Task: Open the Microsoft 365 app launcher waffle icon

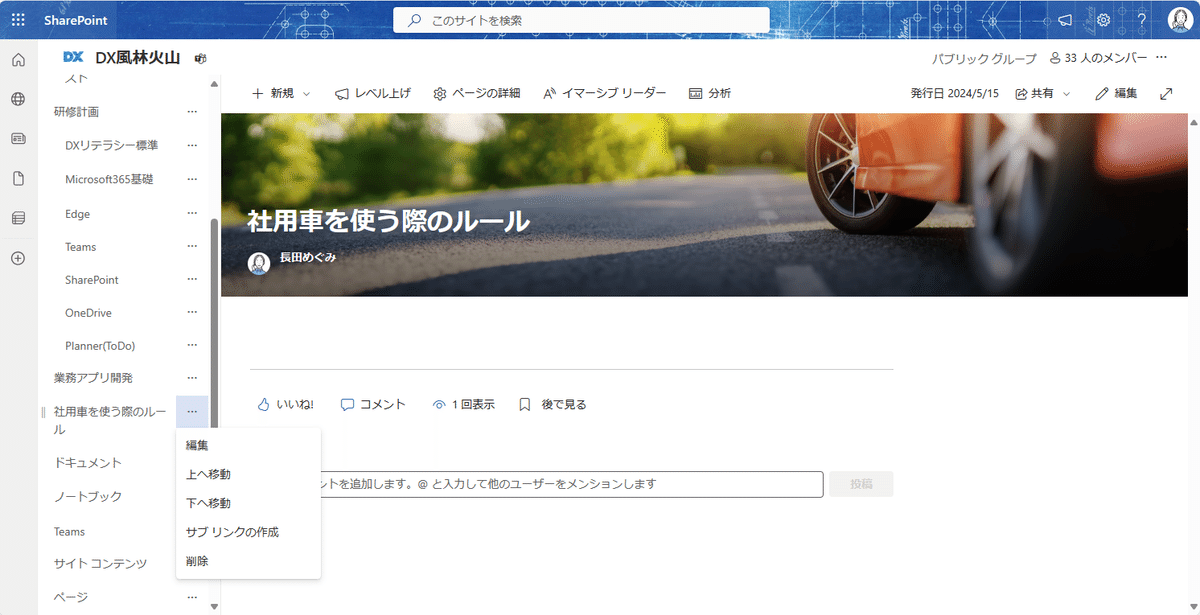Action: [x=18, y=19]
